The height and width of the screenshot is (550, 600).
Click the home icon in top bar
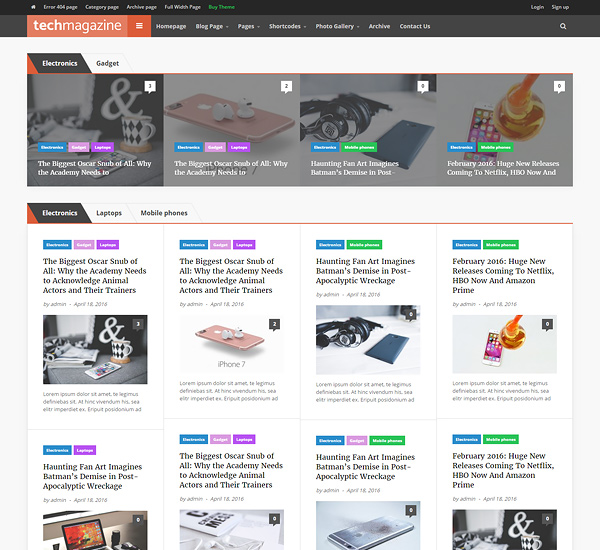33,7
